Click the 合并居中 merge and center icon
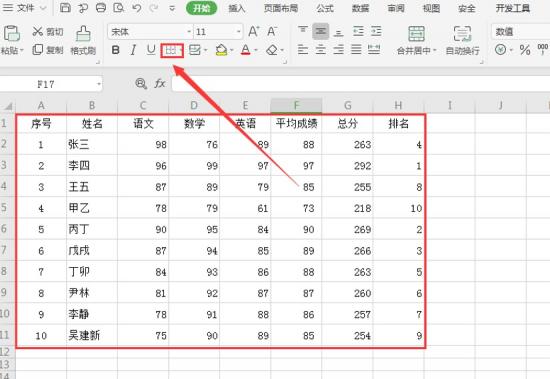 [x=416, y=34]
